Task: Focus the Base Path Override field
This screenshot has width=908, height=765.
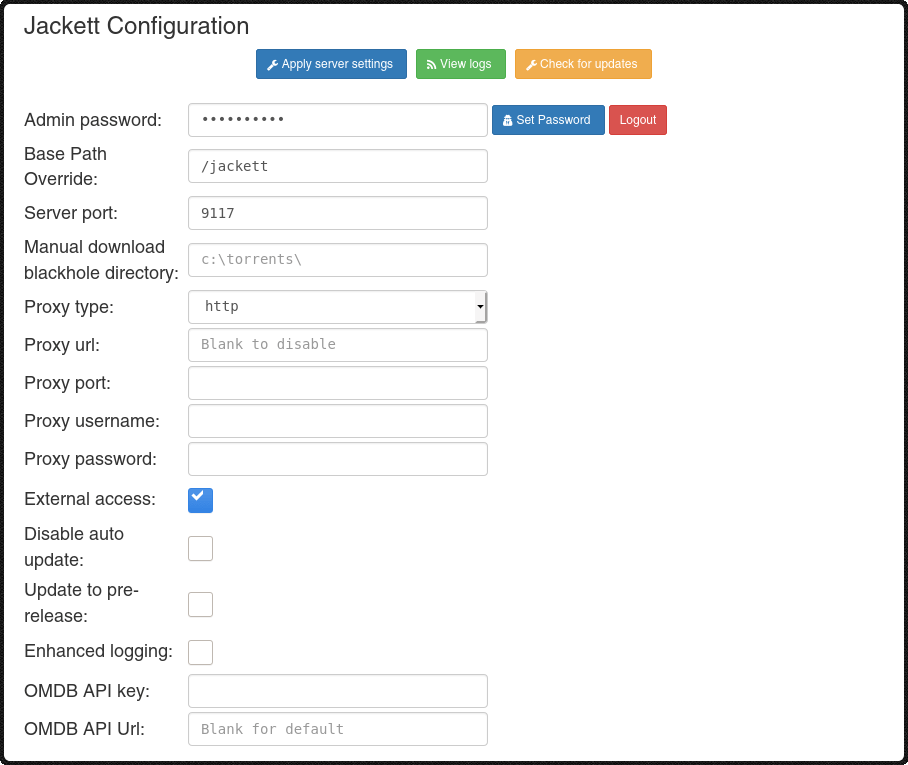Action: (337, 166)
